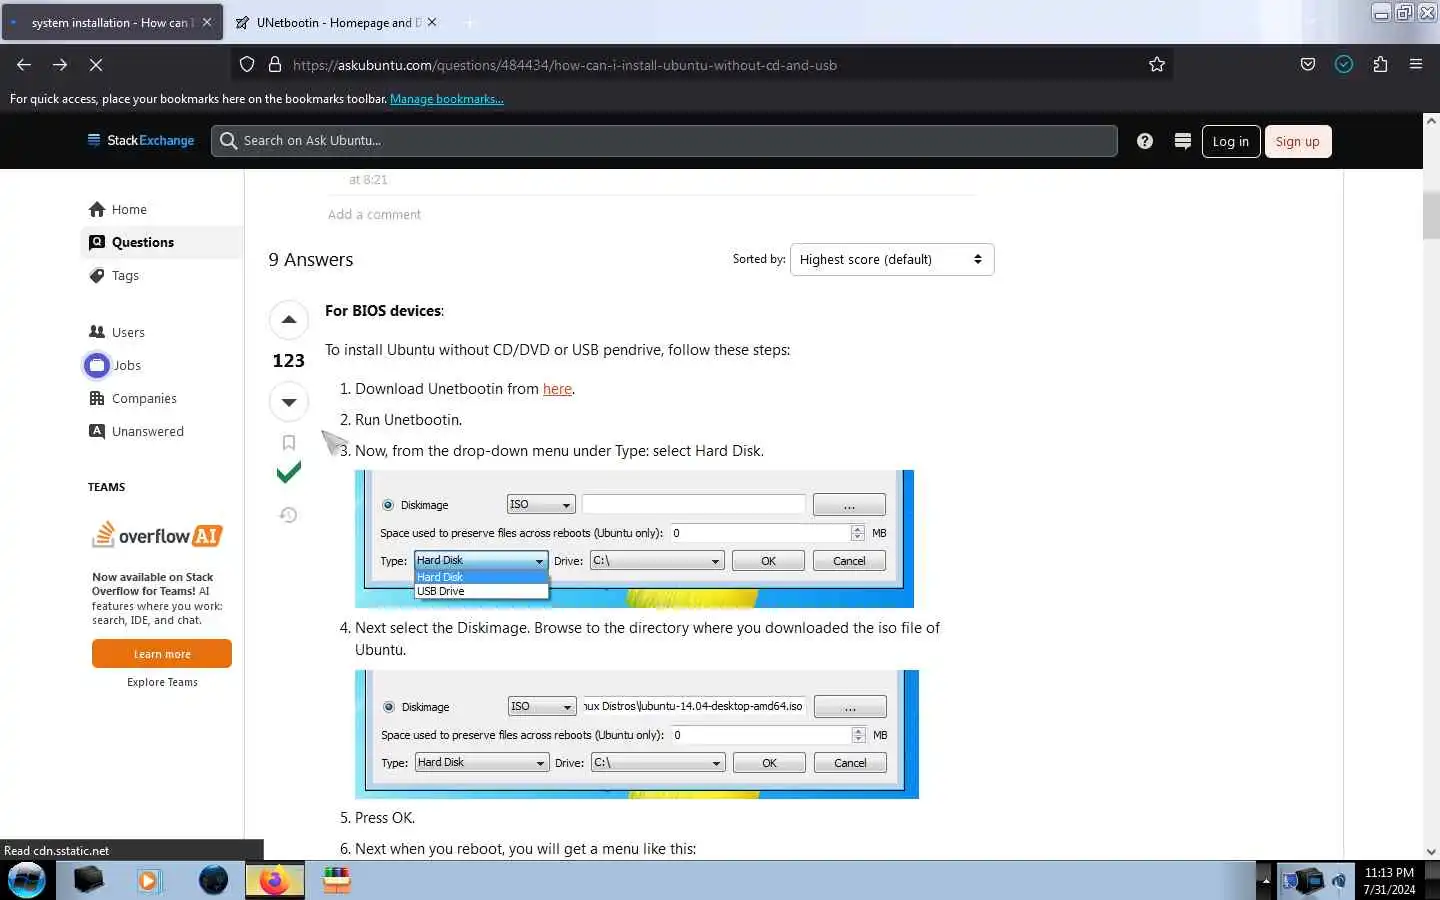Click the browser address bar URL
This screenshot has height=900, width=1440.
565,65
